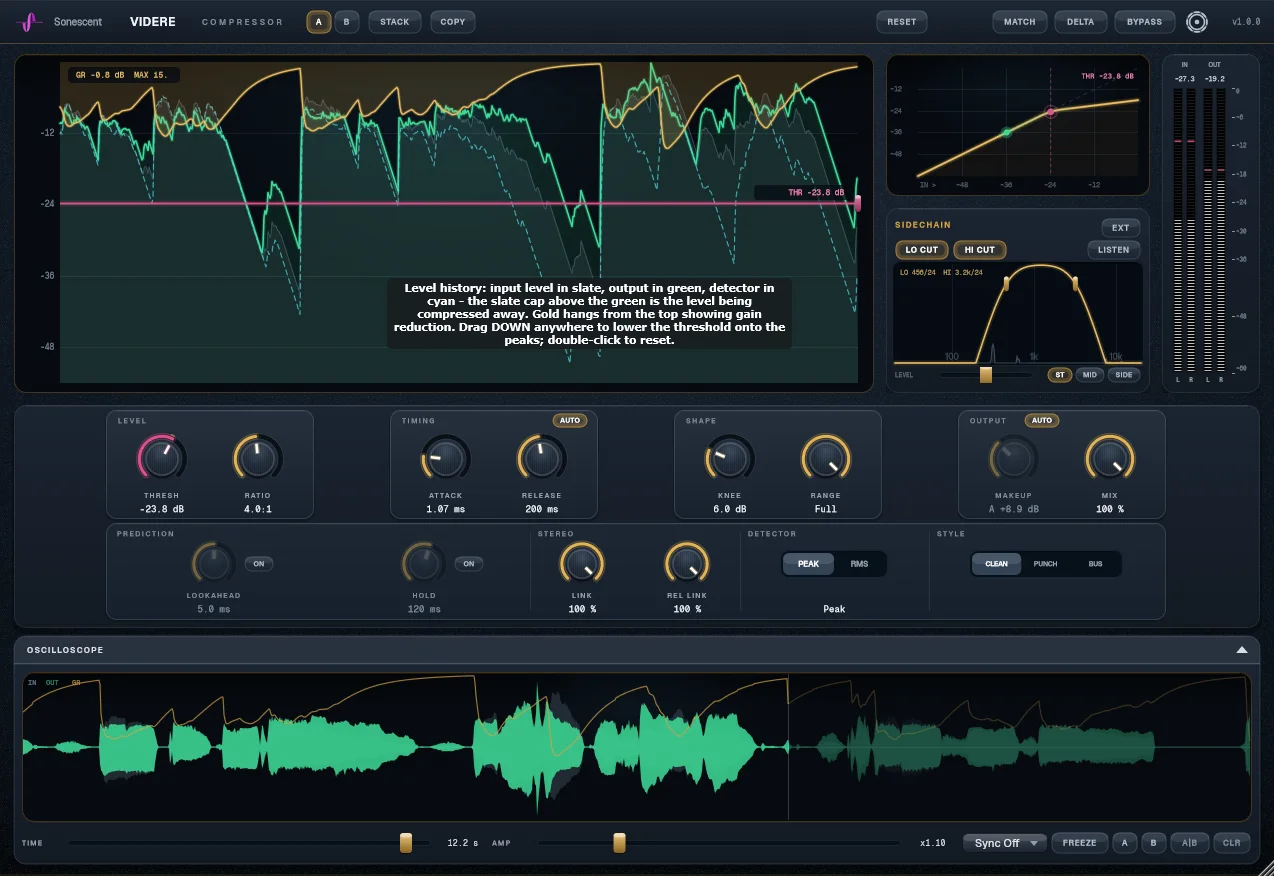This screenshot has width=1274, height=876.
Task: Toggle AUTO in the Output section
Action: tap(1042, 420)
